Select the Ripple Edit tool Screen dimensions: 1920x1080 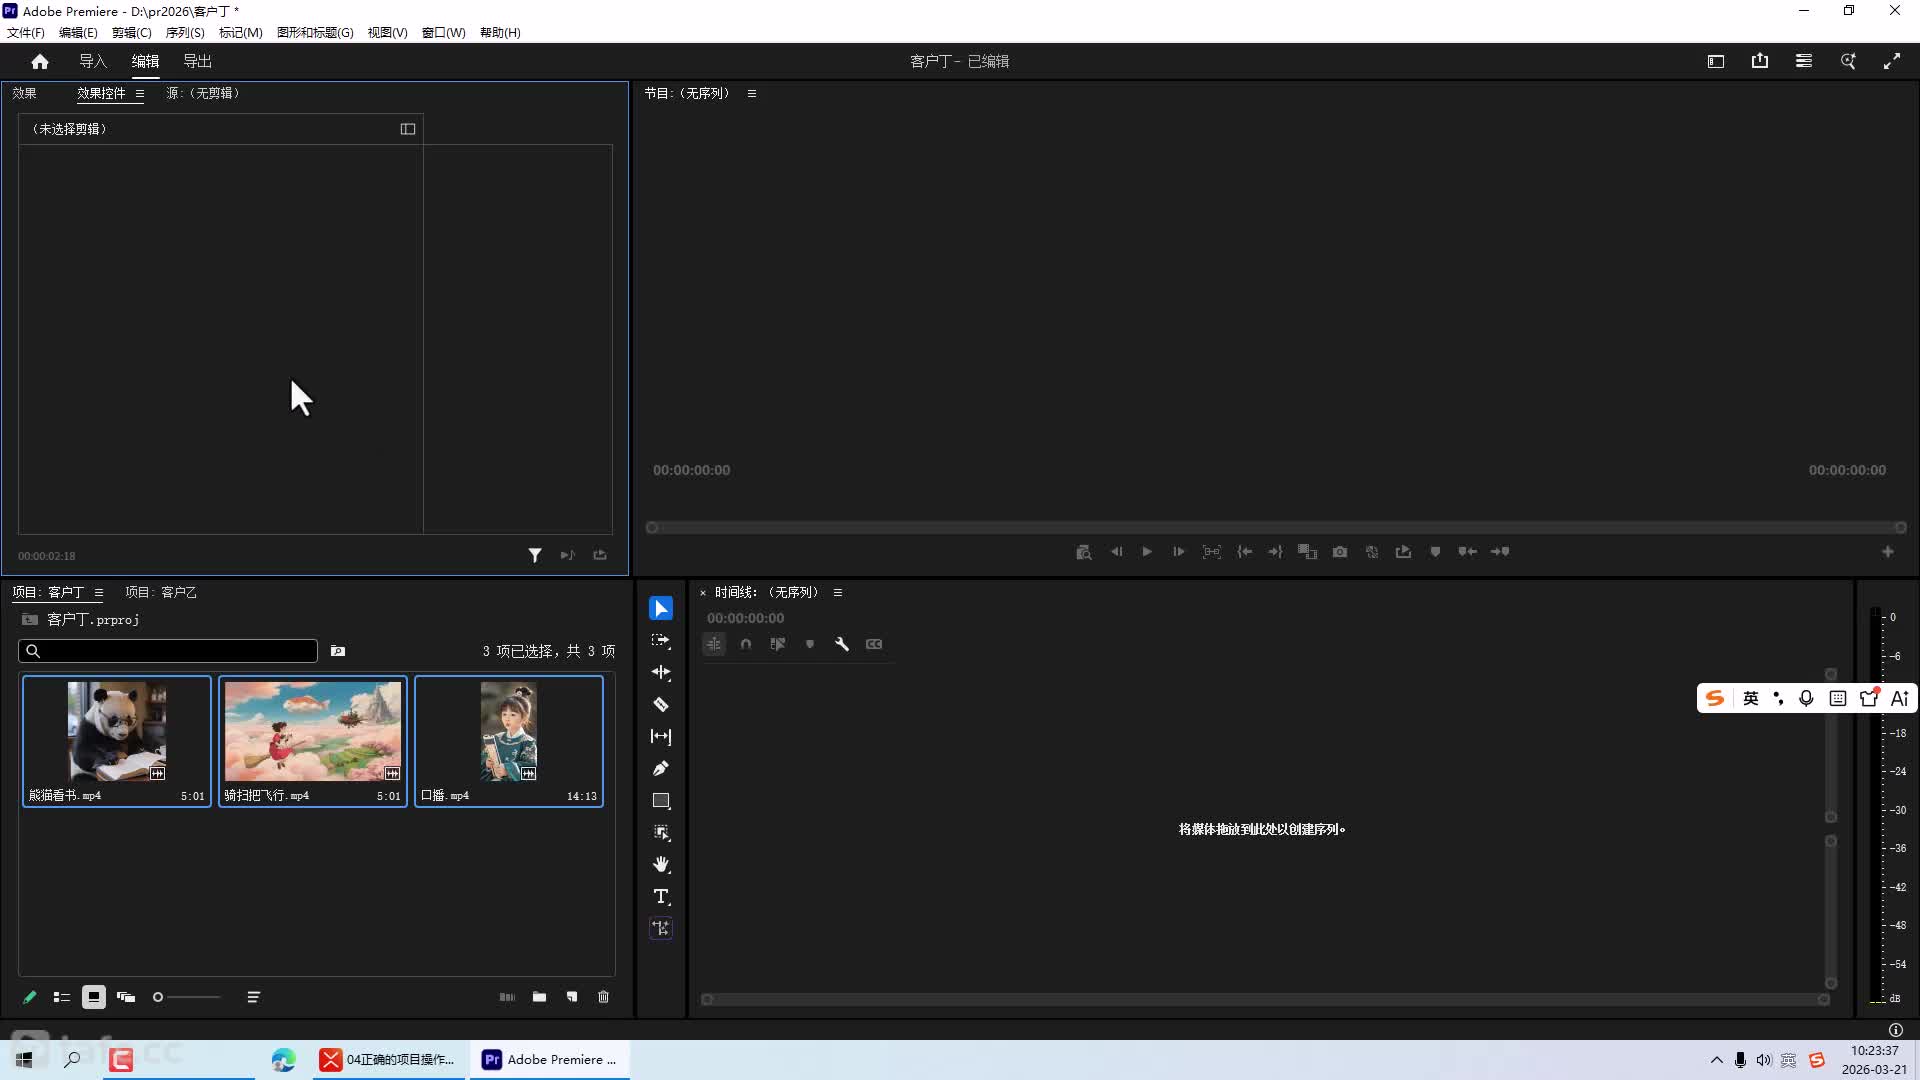661,672
